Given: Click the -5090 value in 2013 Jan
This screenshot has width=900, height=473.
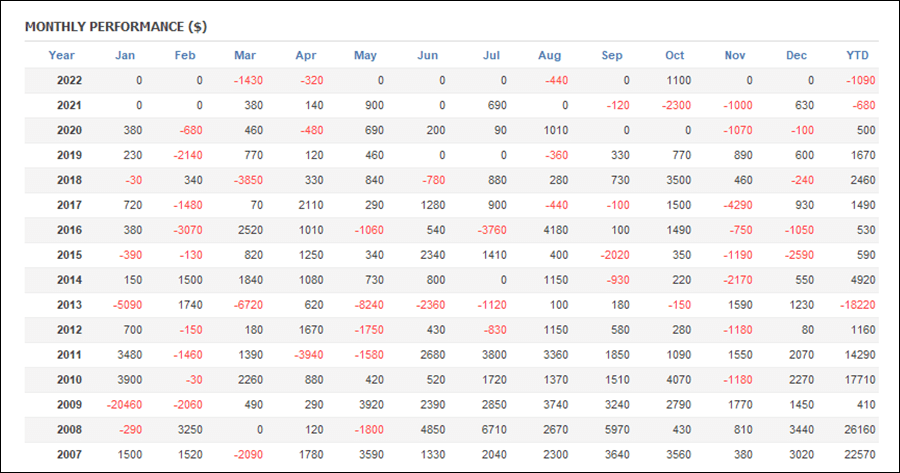Looking at the screenshot, I should pos(127,305).
